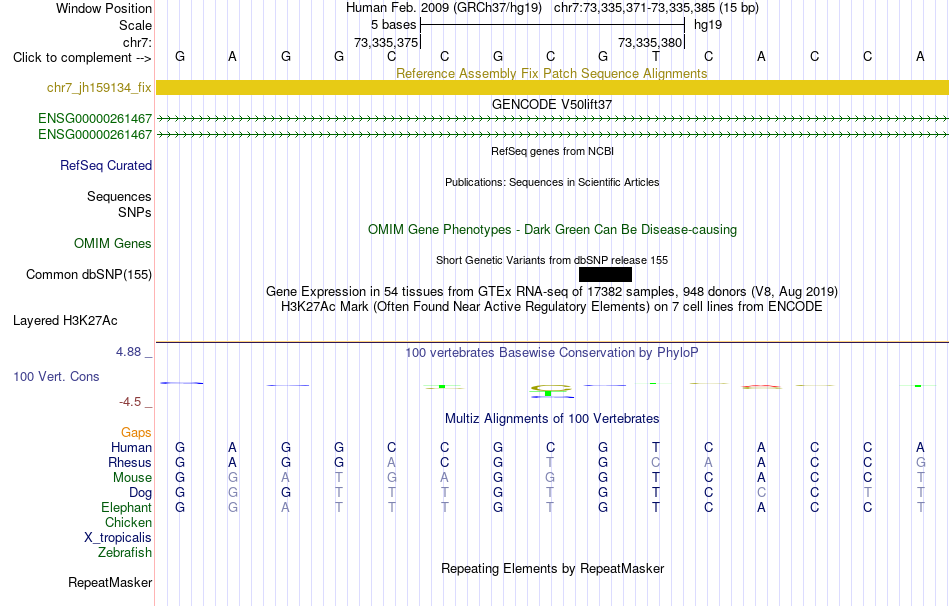Click the 4.88 PhyloP upper scale value
Viewport: 950px width, 606px height.
coord(129,352)
